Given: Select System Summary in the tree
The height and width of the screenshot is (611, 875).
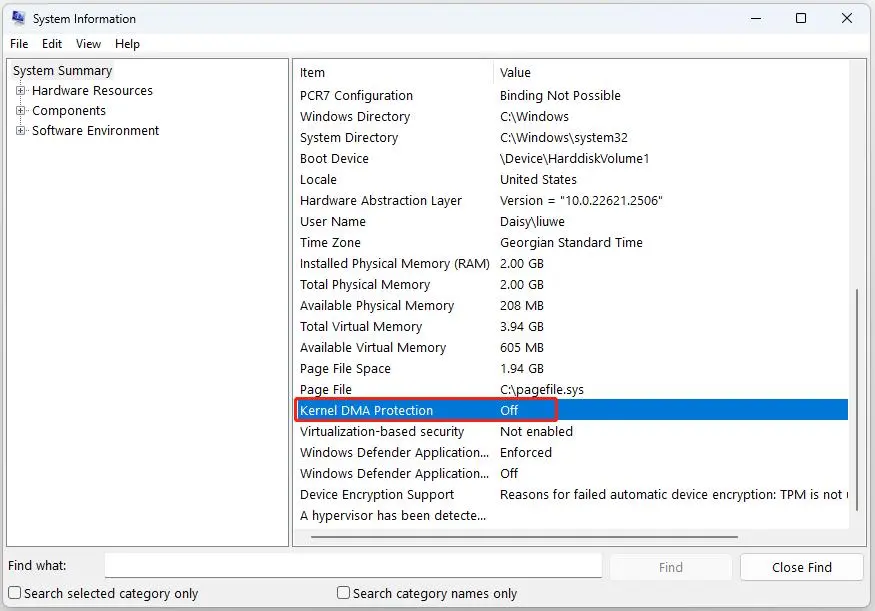Looking at the screenshot, I should [62, 71].
